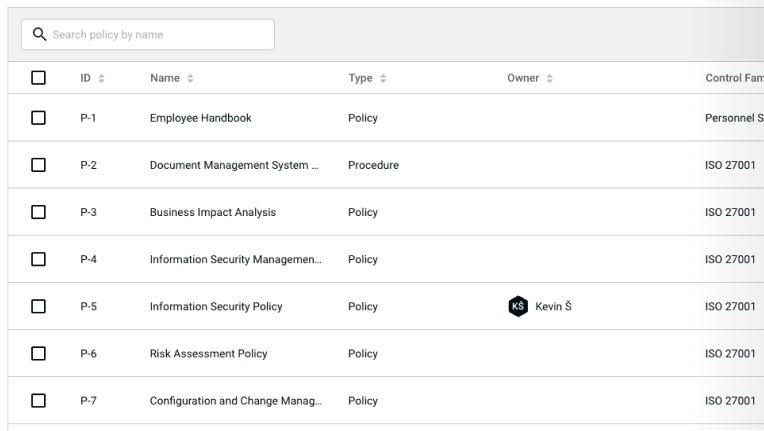Sort by ID column arrows
Viewport: 764px width, 431px height.
tap(102, 78)
